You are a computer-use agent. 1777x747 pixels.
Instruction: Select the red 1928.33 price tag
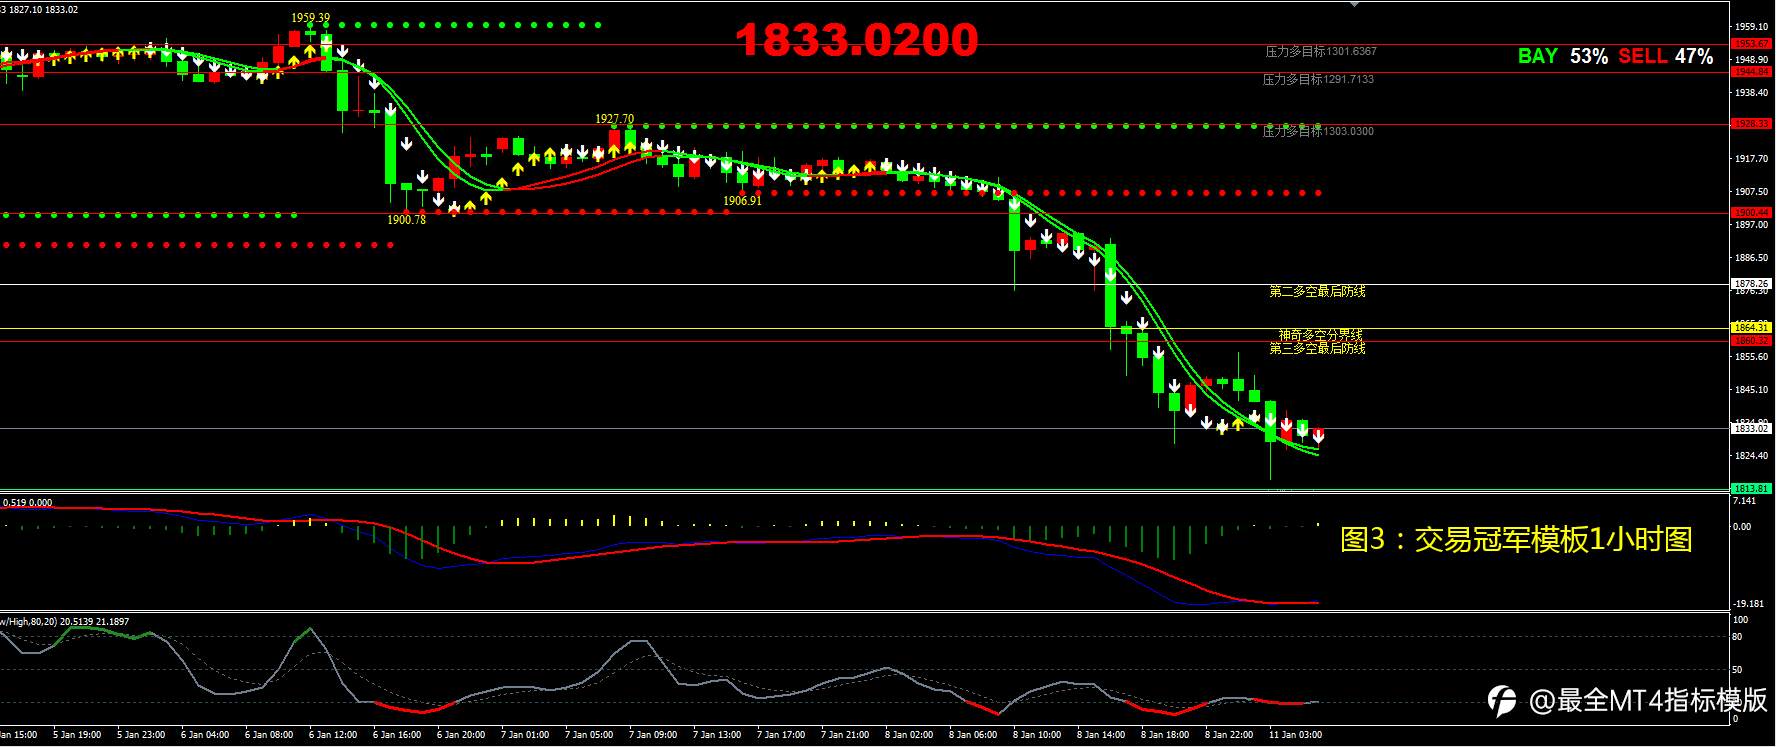(1751, 124)
